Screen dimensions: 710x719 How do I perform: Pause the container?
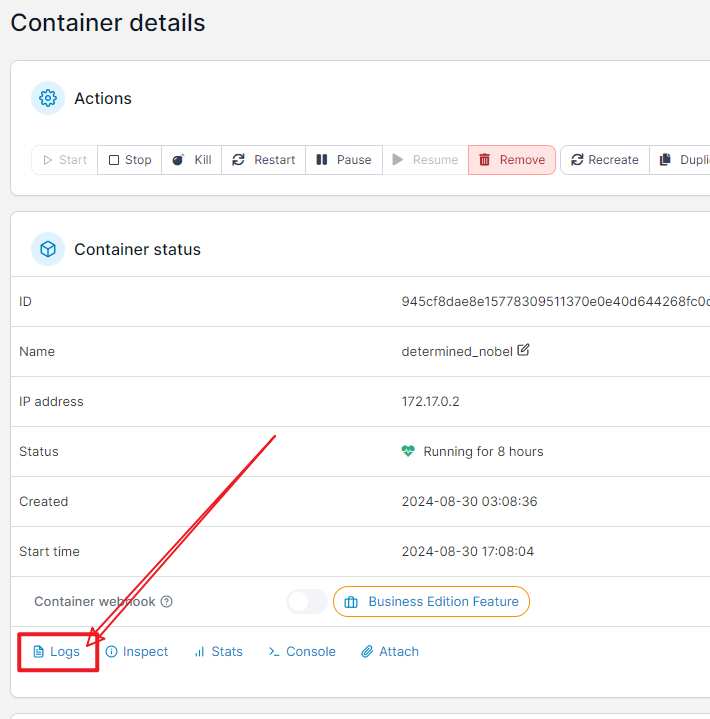click(x=344, y=160)
